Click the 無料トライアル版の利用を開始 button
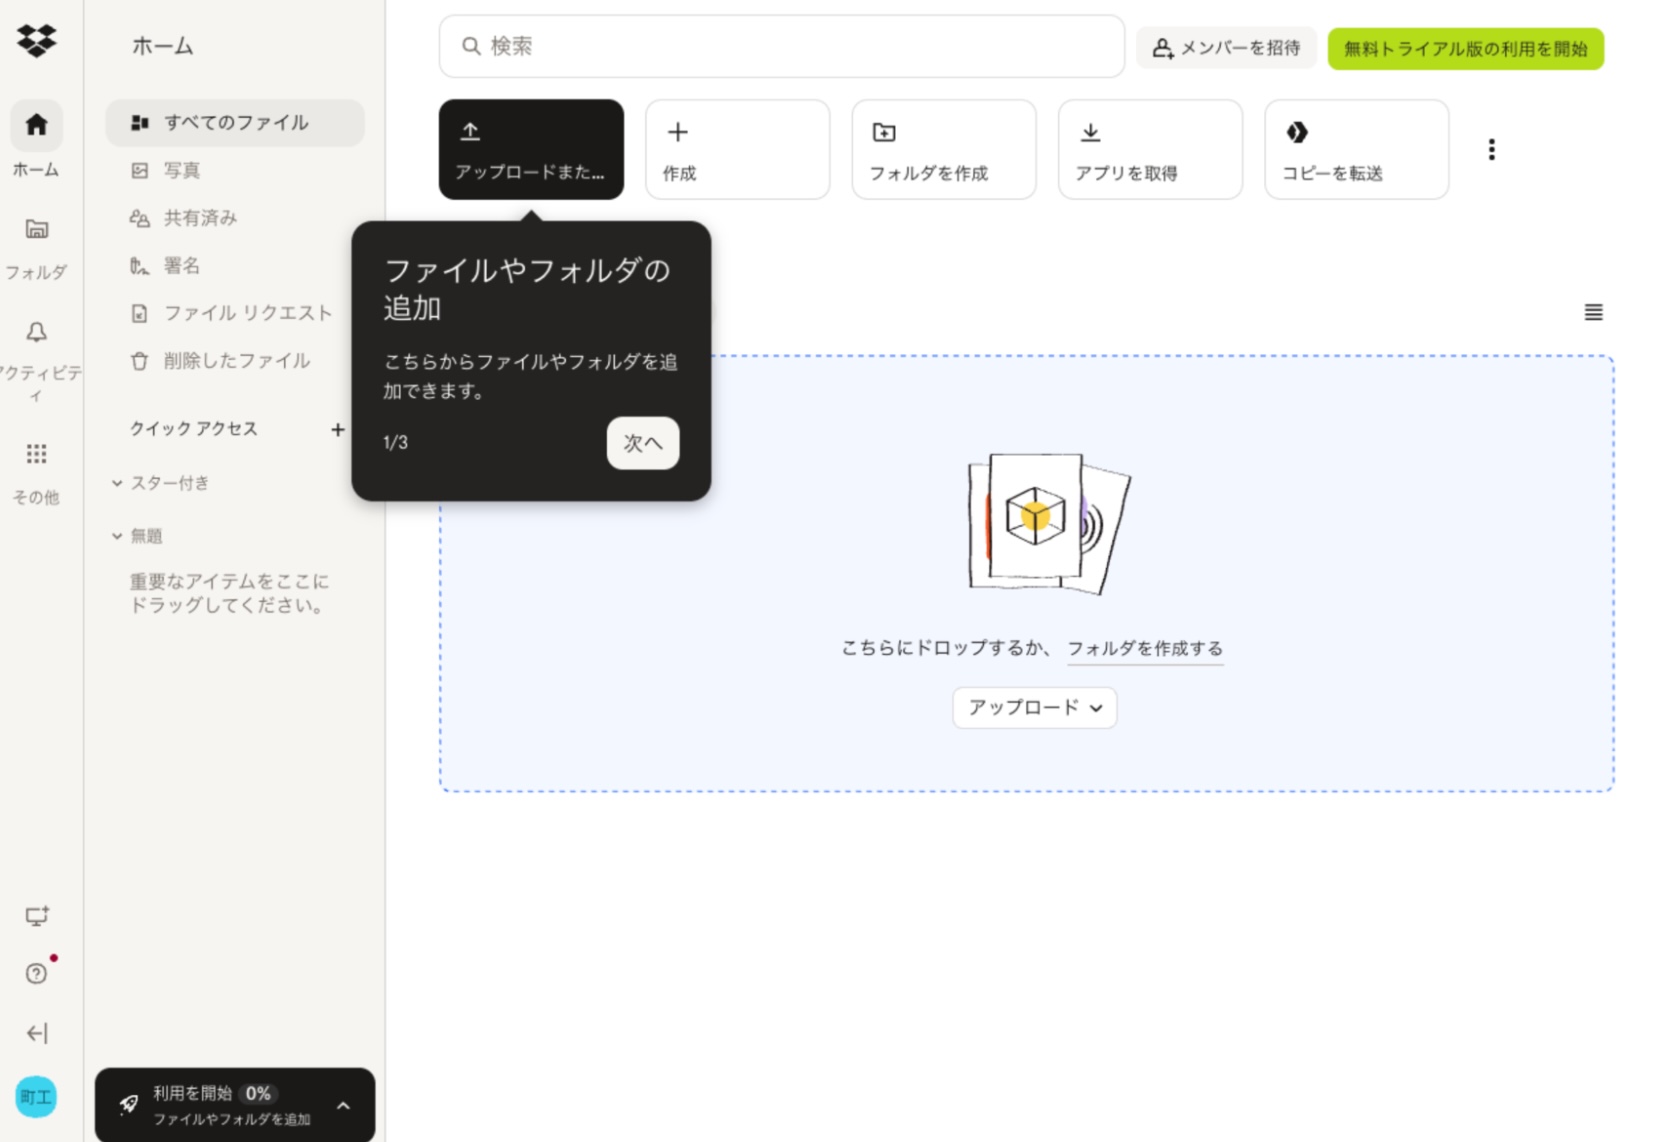Image resolution: width=1661 pixels, height=1142 pixels. pos(1465,49)
